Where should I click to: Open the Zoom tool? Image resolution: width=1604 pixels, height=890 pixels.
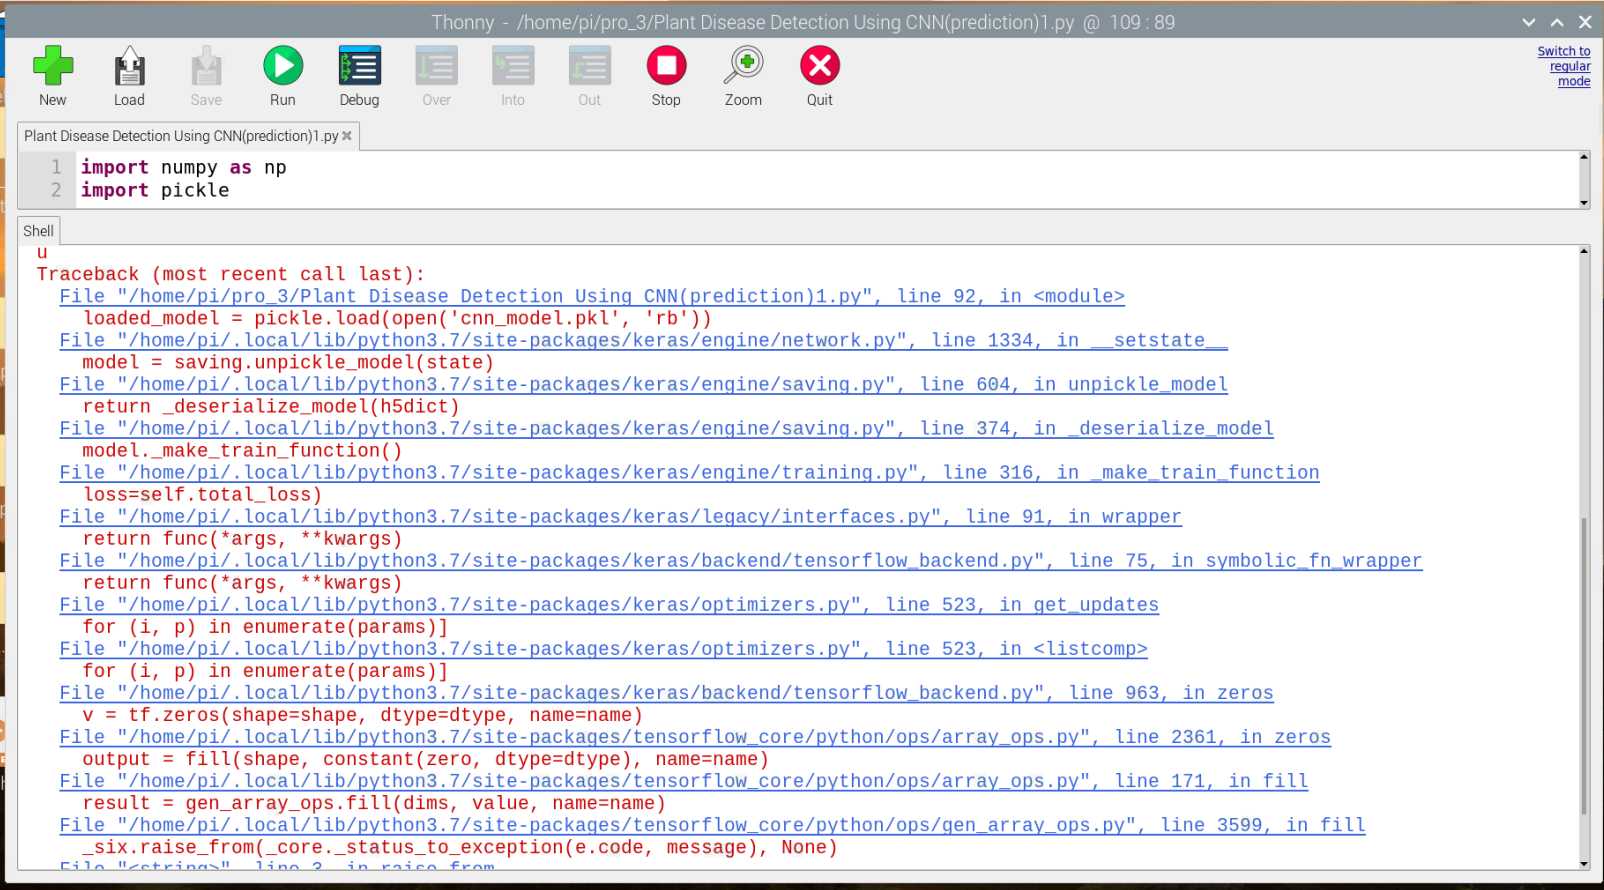pos(743,76)
